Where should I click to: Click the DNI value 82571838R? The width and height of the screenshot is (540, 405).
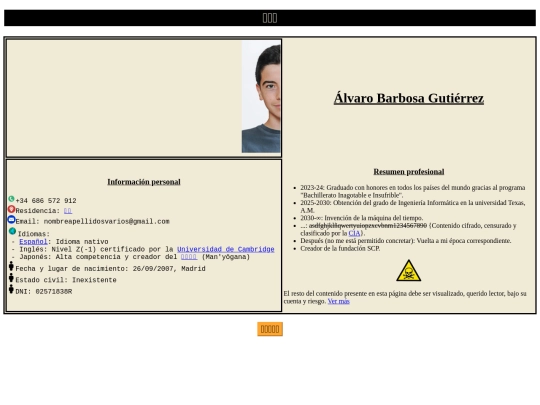(x=54, y=292)
